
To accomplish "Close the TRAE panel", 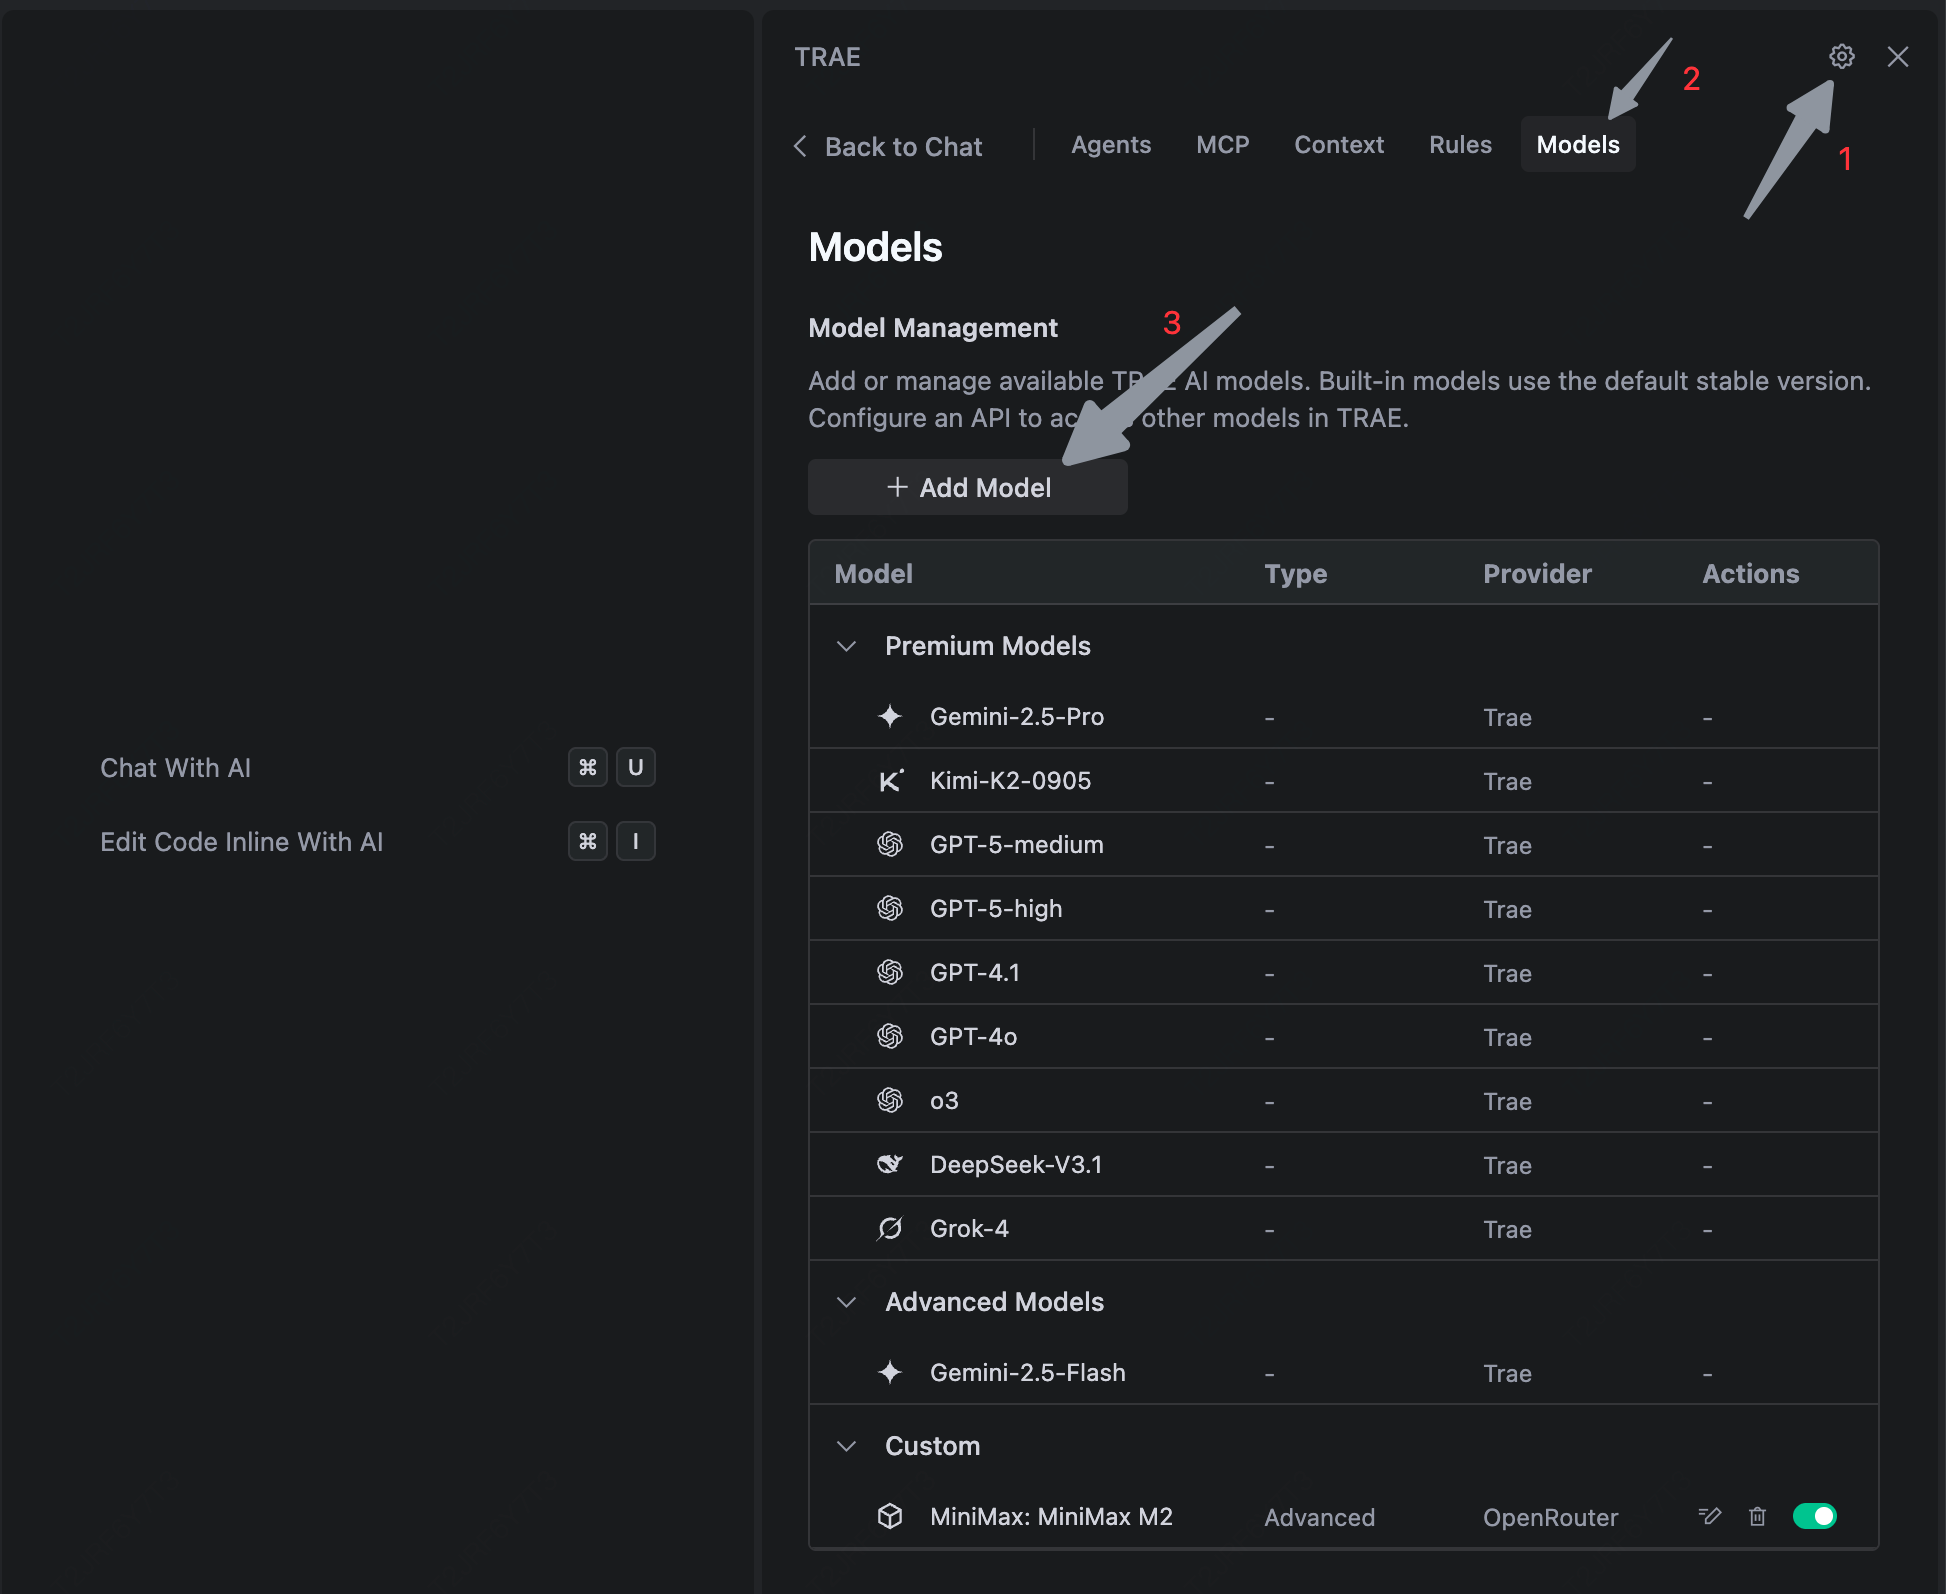I will coord(1897,56).
